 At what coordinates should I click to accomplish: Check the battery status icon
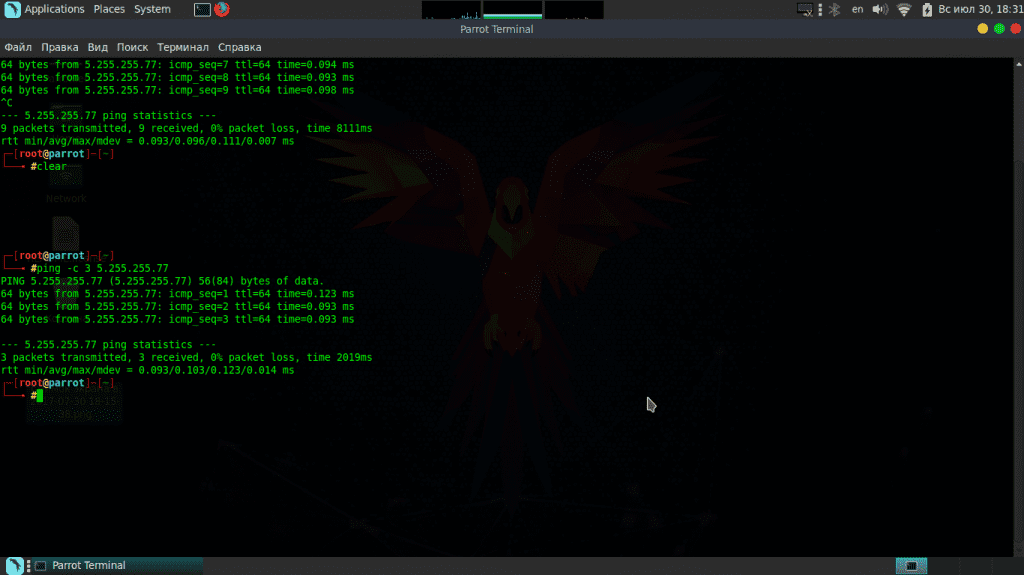[x=927, y=9]
